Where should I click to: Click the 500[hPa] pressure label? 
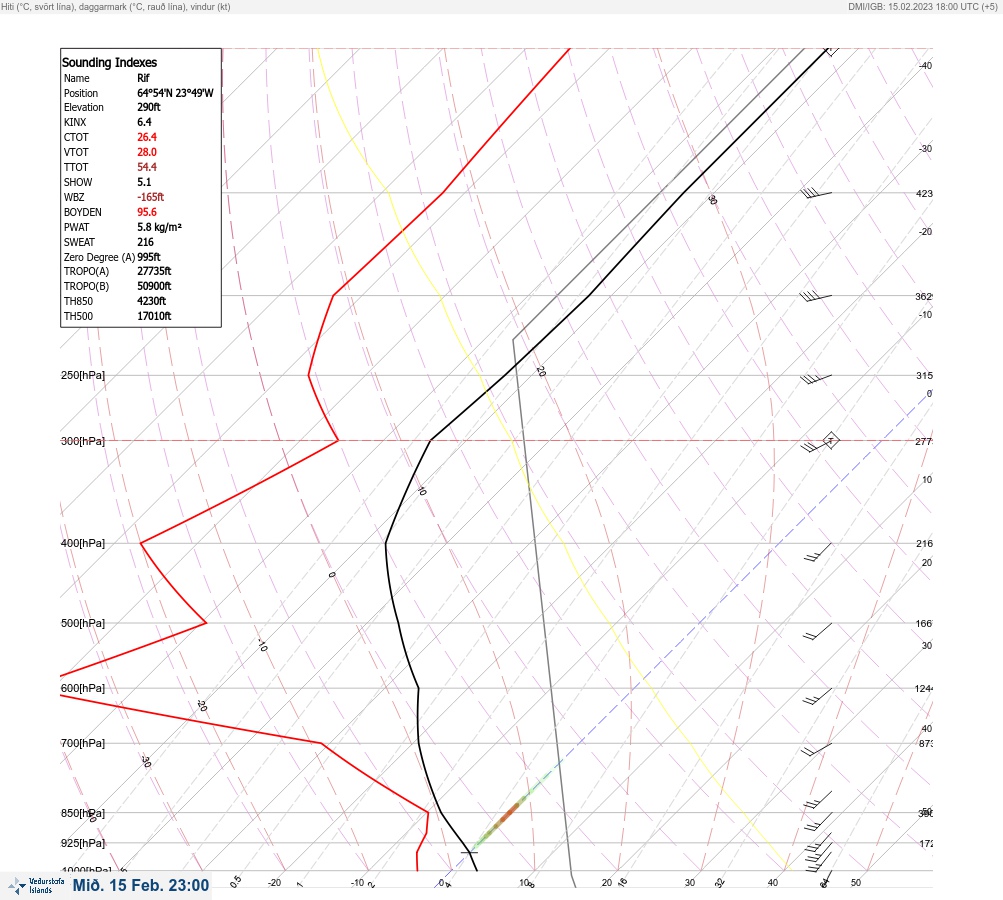(83, 623)
